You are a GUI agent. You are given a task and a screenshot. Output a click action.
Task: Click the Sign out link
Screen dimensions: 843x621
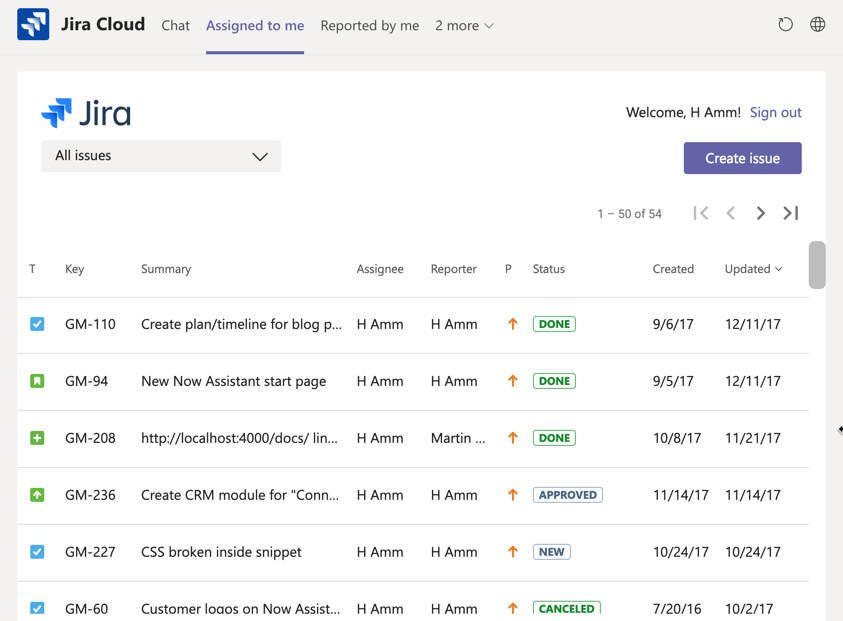click(x=775, y=112)
